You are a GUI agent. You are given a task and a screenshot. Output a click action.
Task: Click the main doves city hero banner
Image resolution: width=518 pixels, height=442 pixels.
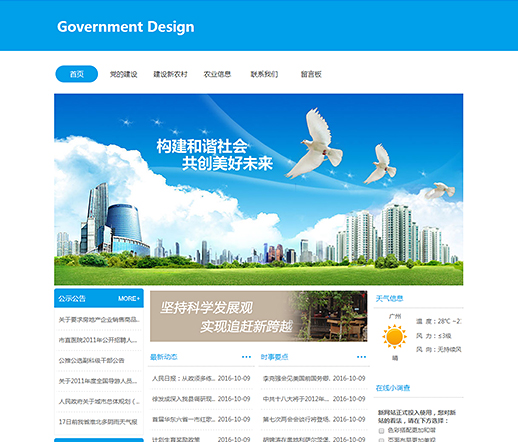click(259, 189)
